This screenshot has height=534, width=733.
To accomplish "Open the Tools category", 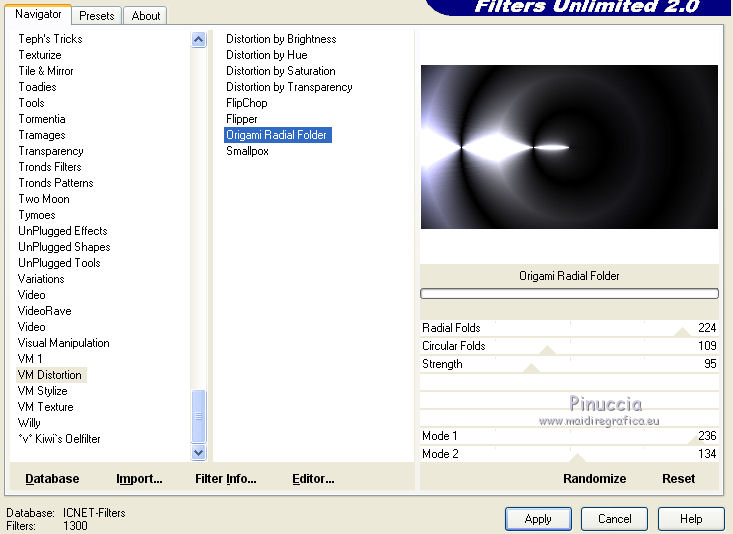I will pos(31,103).
